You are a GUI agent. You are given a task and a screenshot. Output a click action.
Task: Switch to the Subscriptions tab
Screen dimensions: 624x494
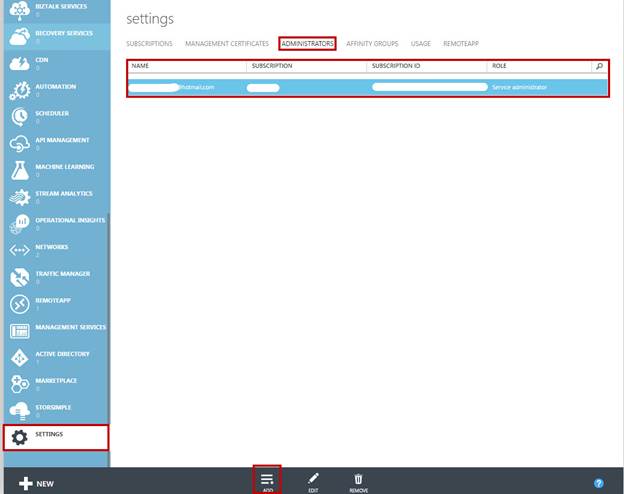149,43
